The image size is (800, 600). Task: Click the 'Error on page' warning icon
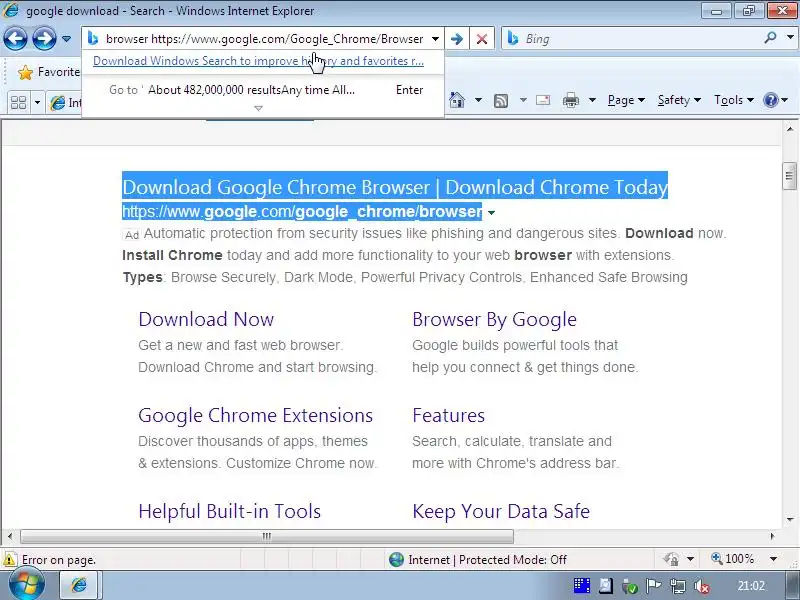[9, 560]
